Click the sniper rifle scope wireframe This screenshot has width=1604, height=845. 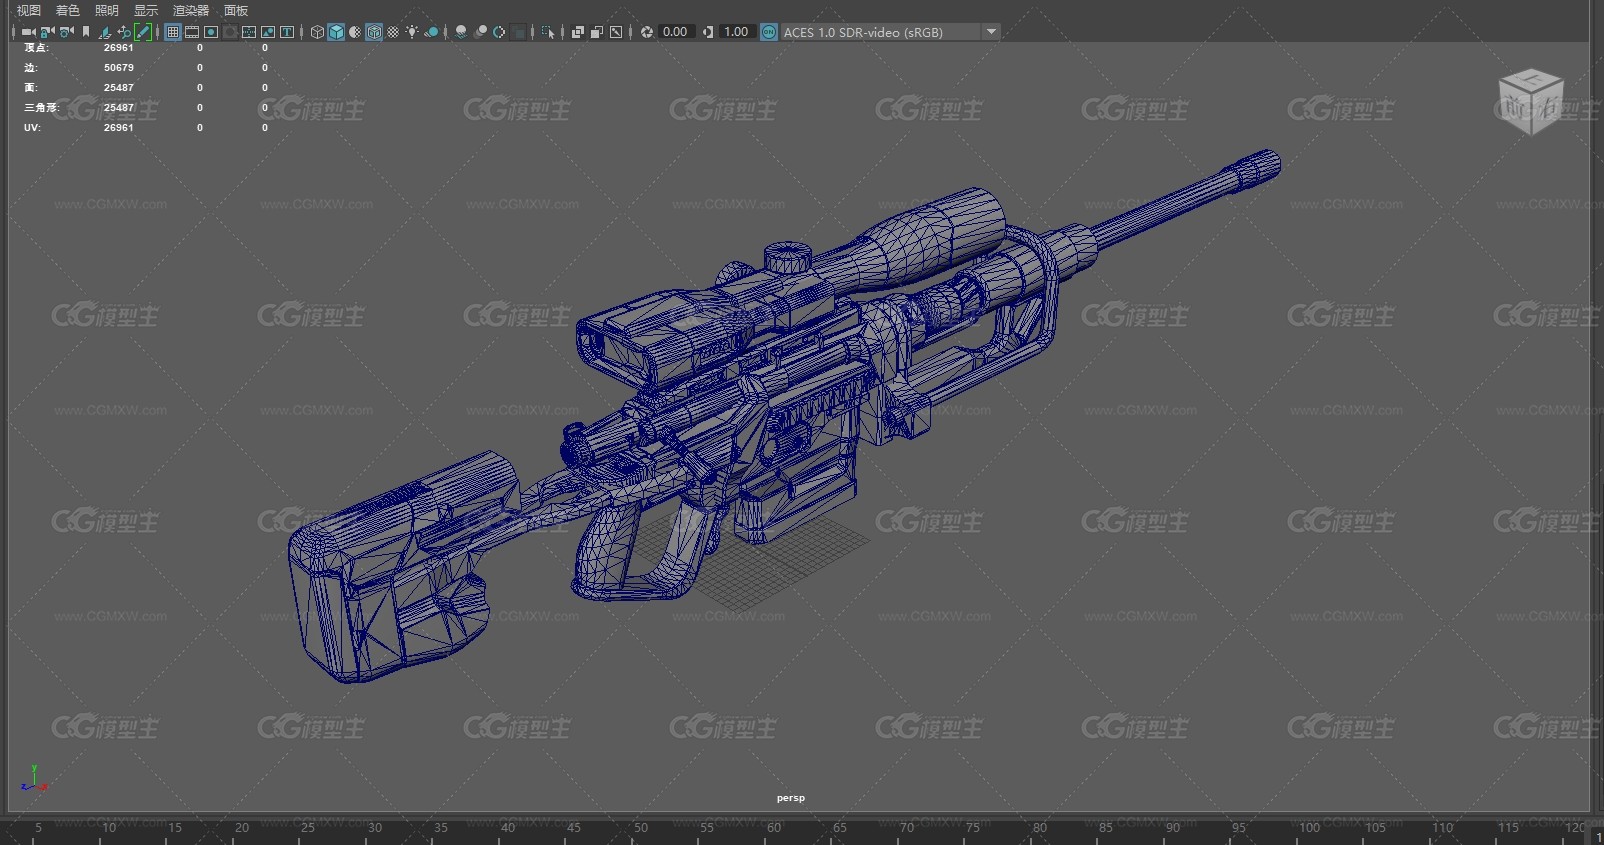tap(790, 290)
